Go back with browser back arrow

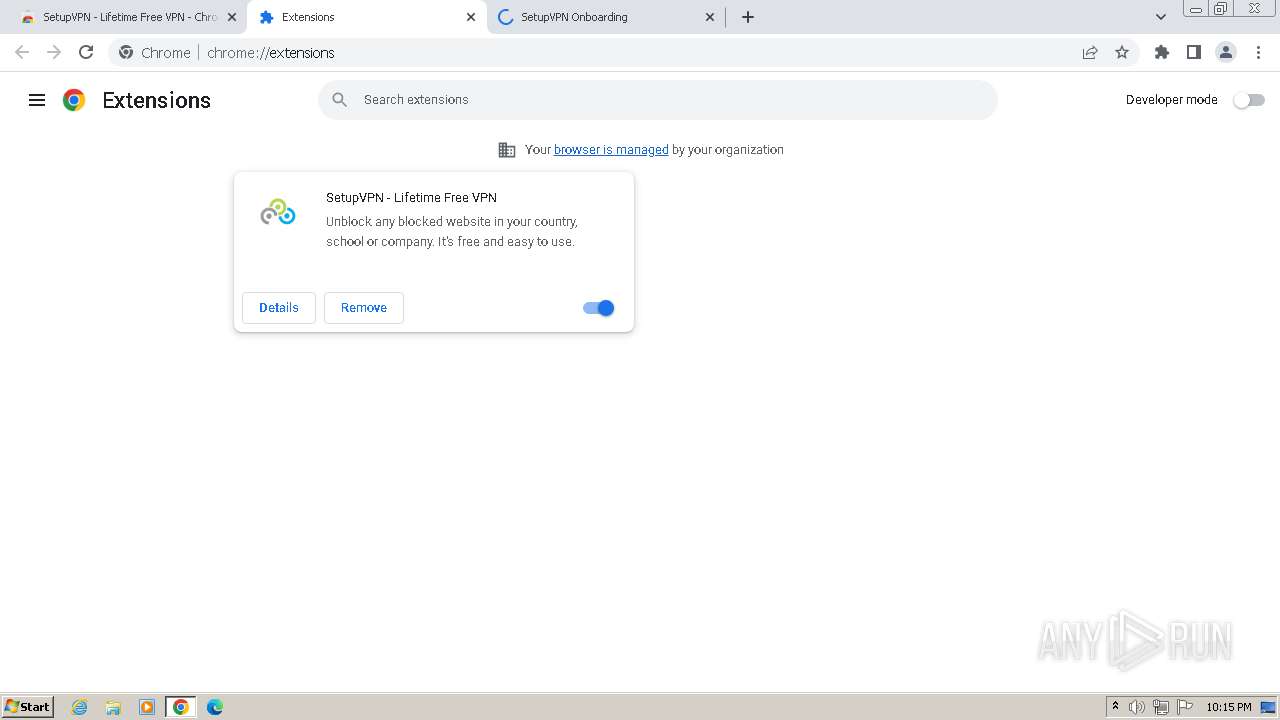(x=22, y=52)
